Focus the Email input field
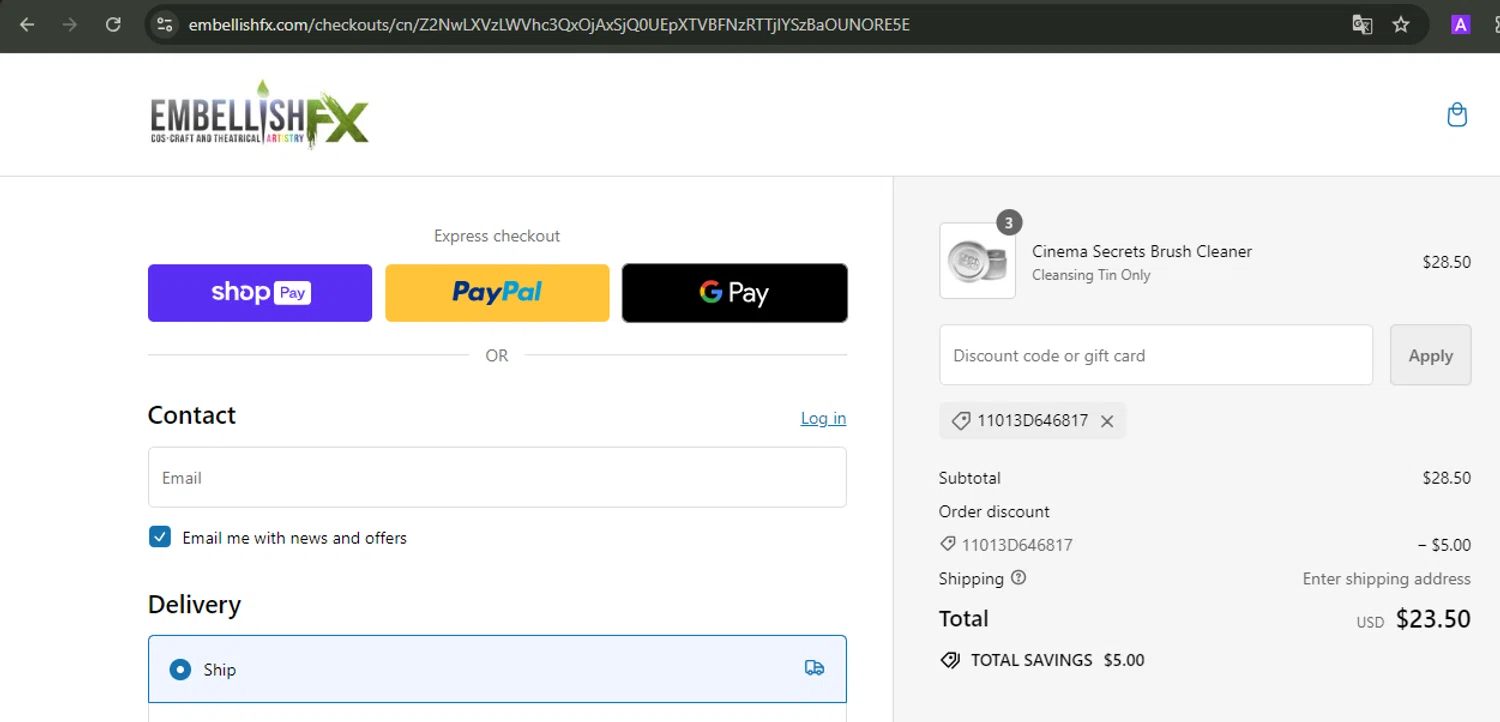 click(x=497, y=477)
